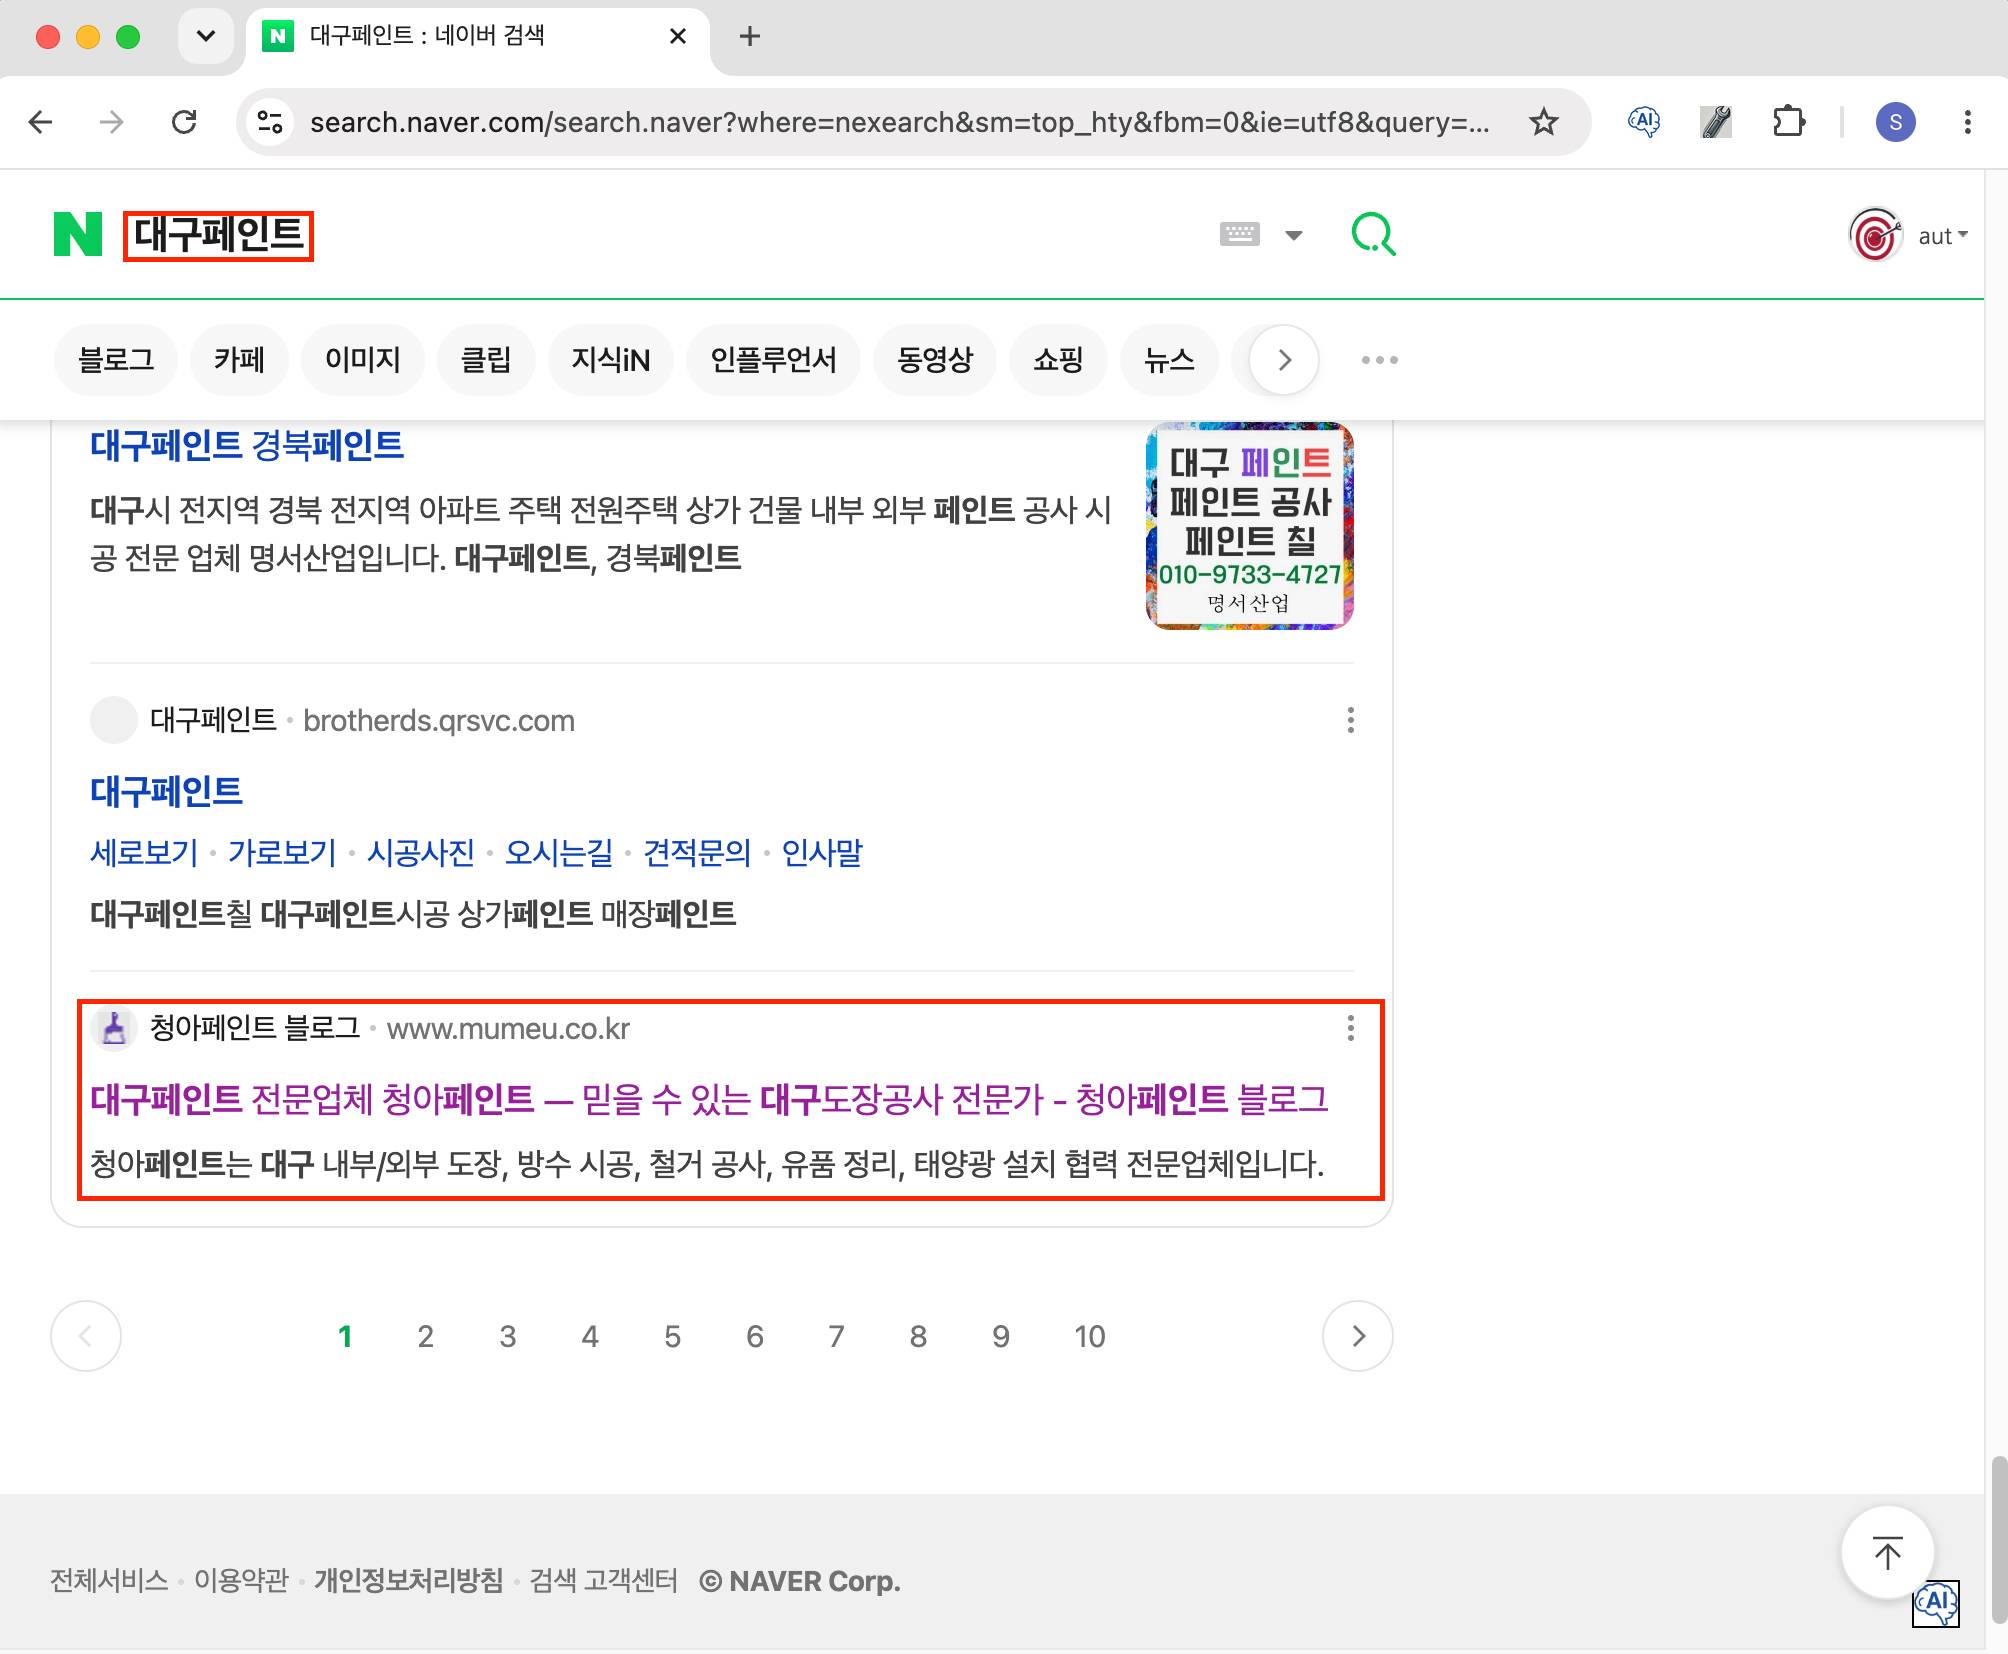Open a new browser tab
This screenshot has height=1654, width=2008.
click(749, 37)
